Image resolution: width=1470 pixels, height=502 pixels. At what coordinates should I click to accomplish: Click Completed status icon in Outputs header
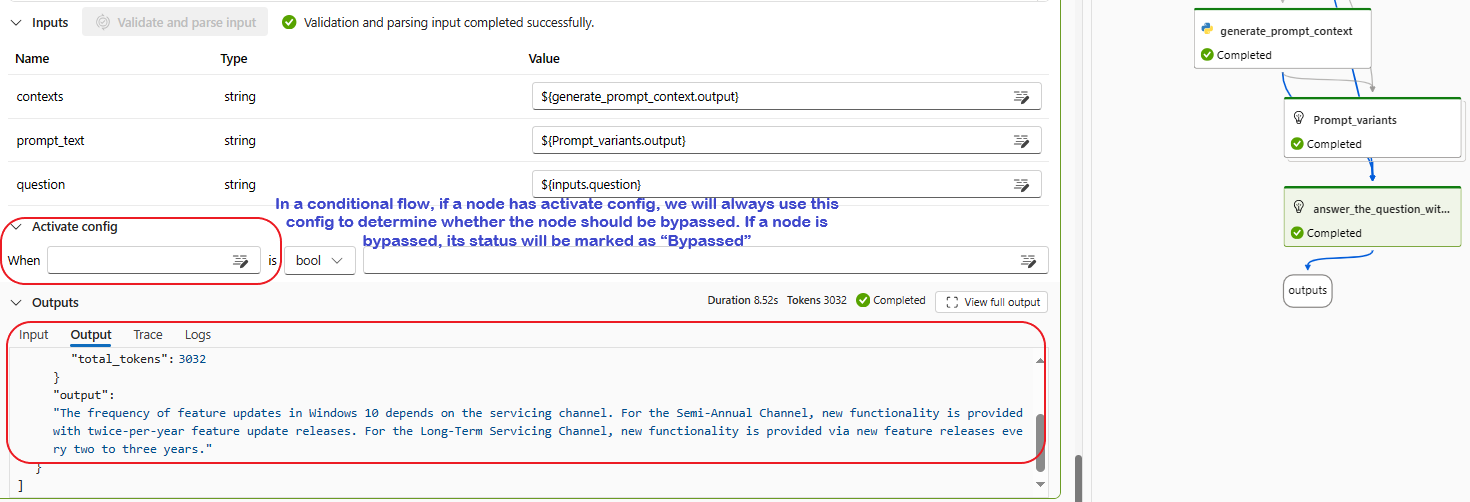(x=864, y=301)
